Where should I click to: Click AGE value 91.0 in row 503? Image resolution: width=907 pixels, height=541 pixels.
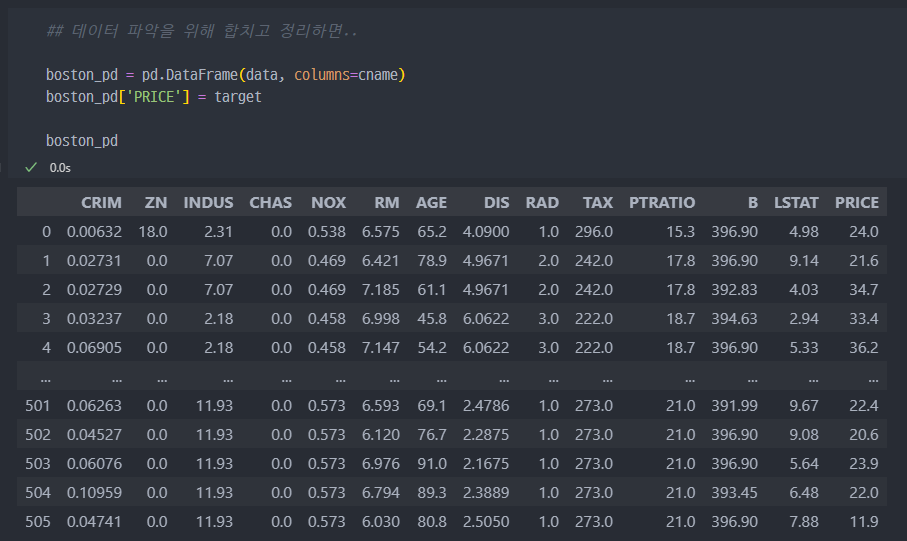(x=432, y=463)
